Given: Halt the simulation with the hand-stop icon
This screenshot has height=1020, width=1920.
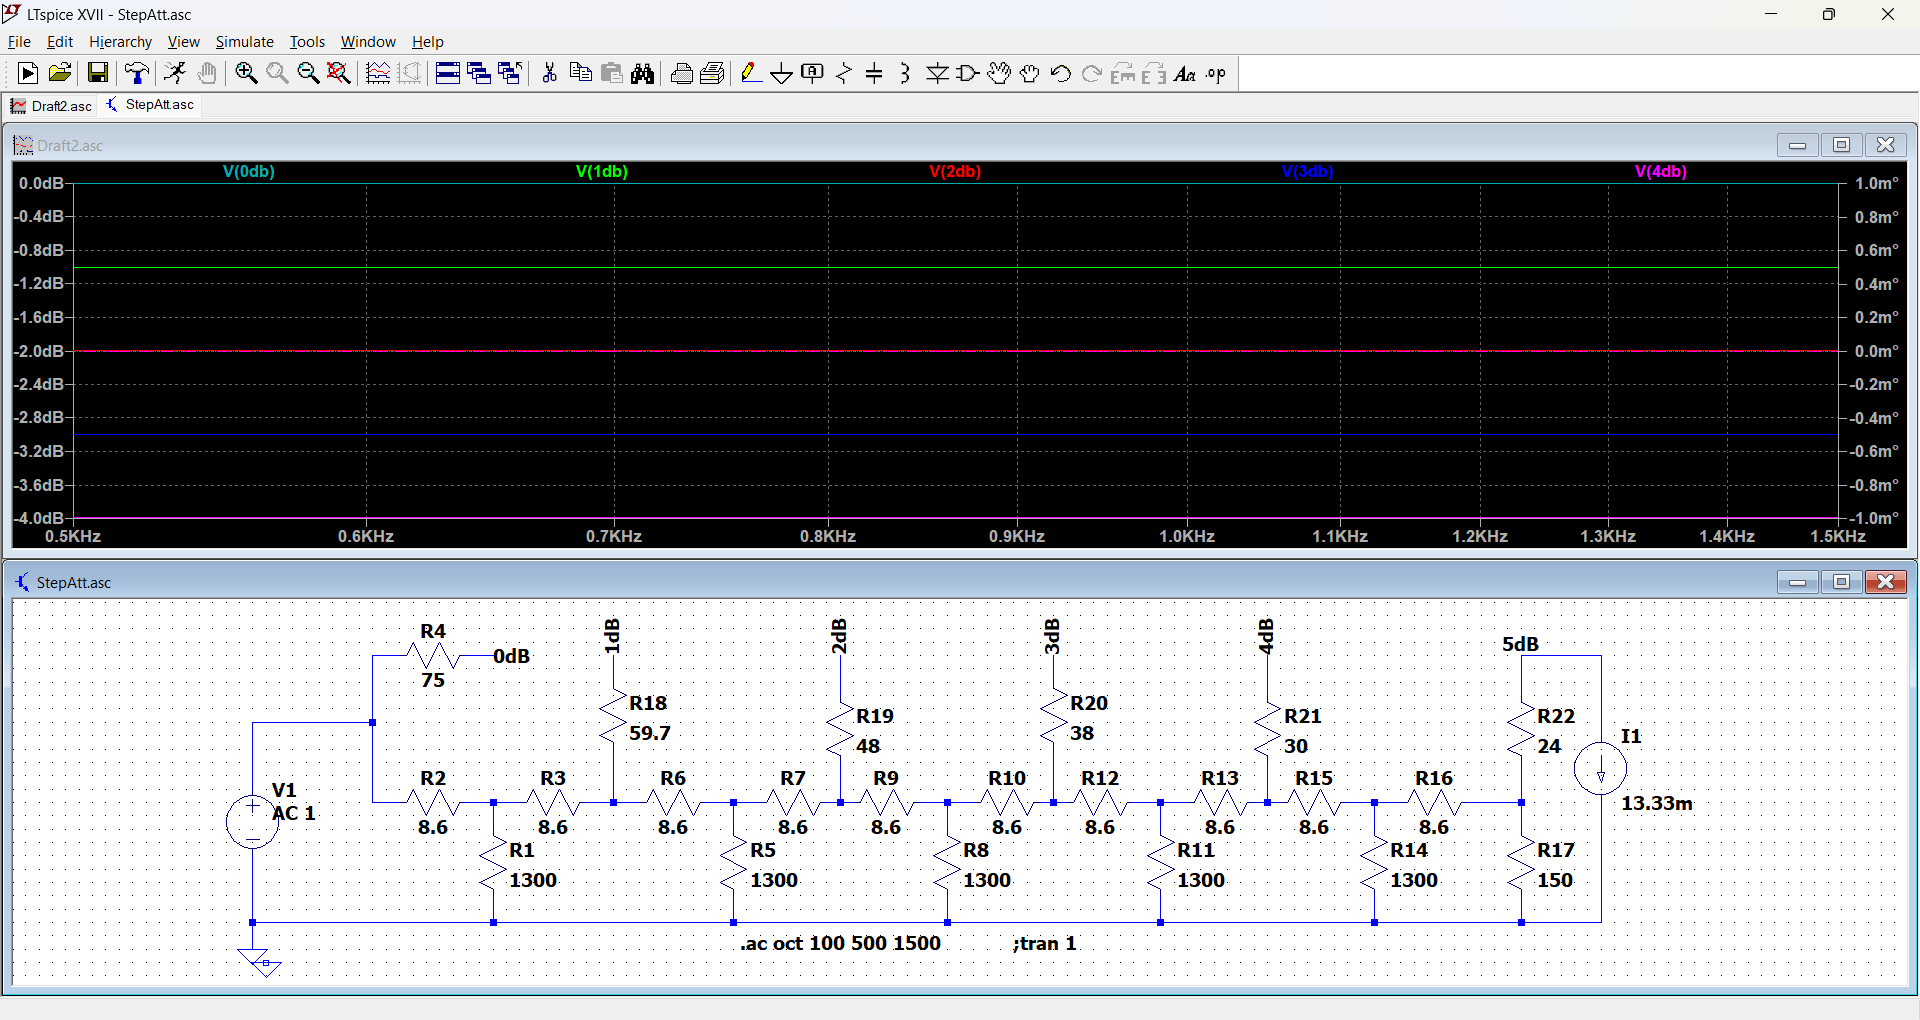Looking at the screenshot, I should [x=207, y=73].
